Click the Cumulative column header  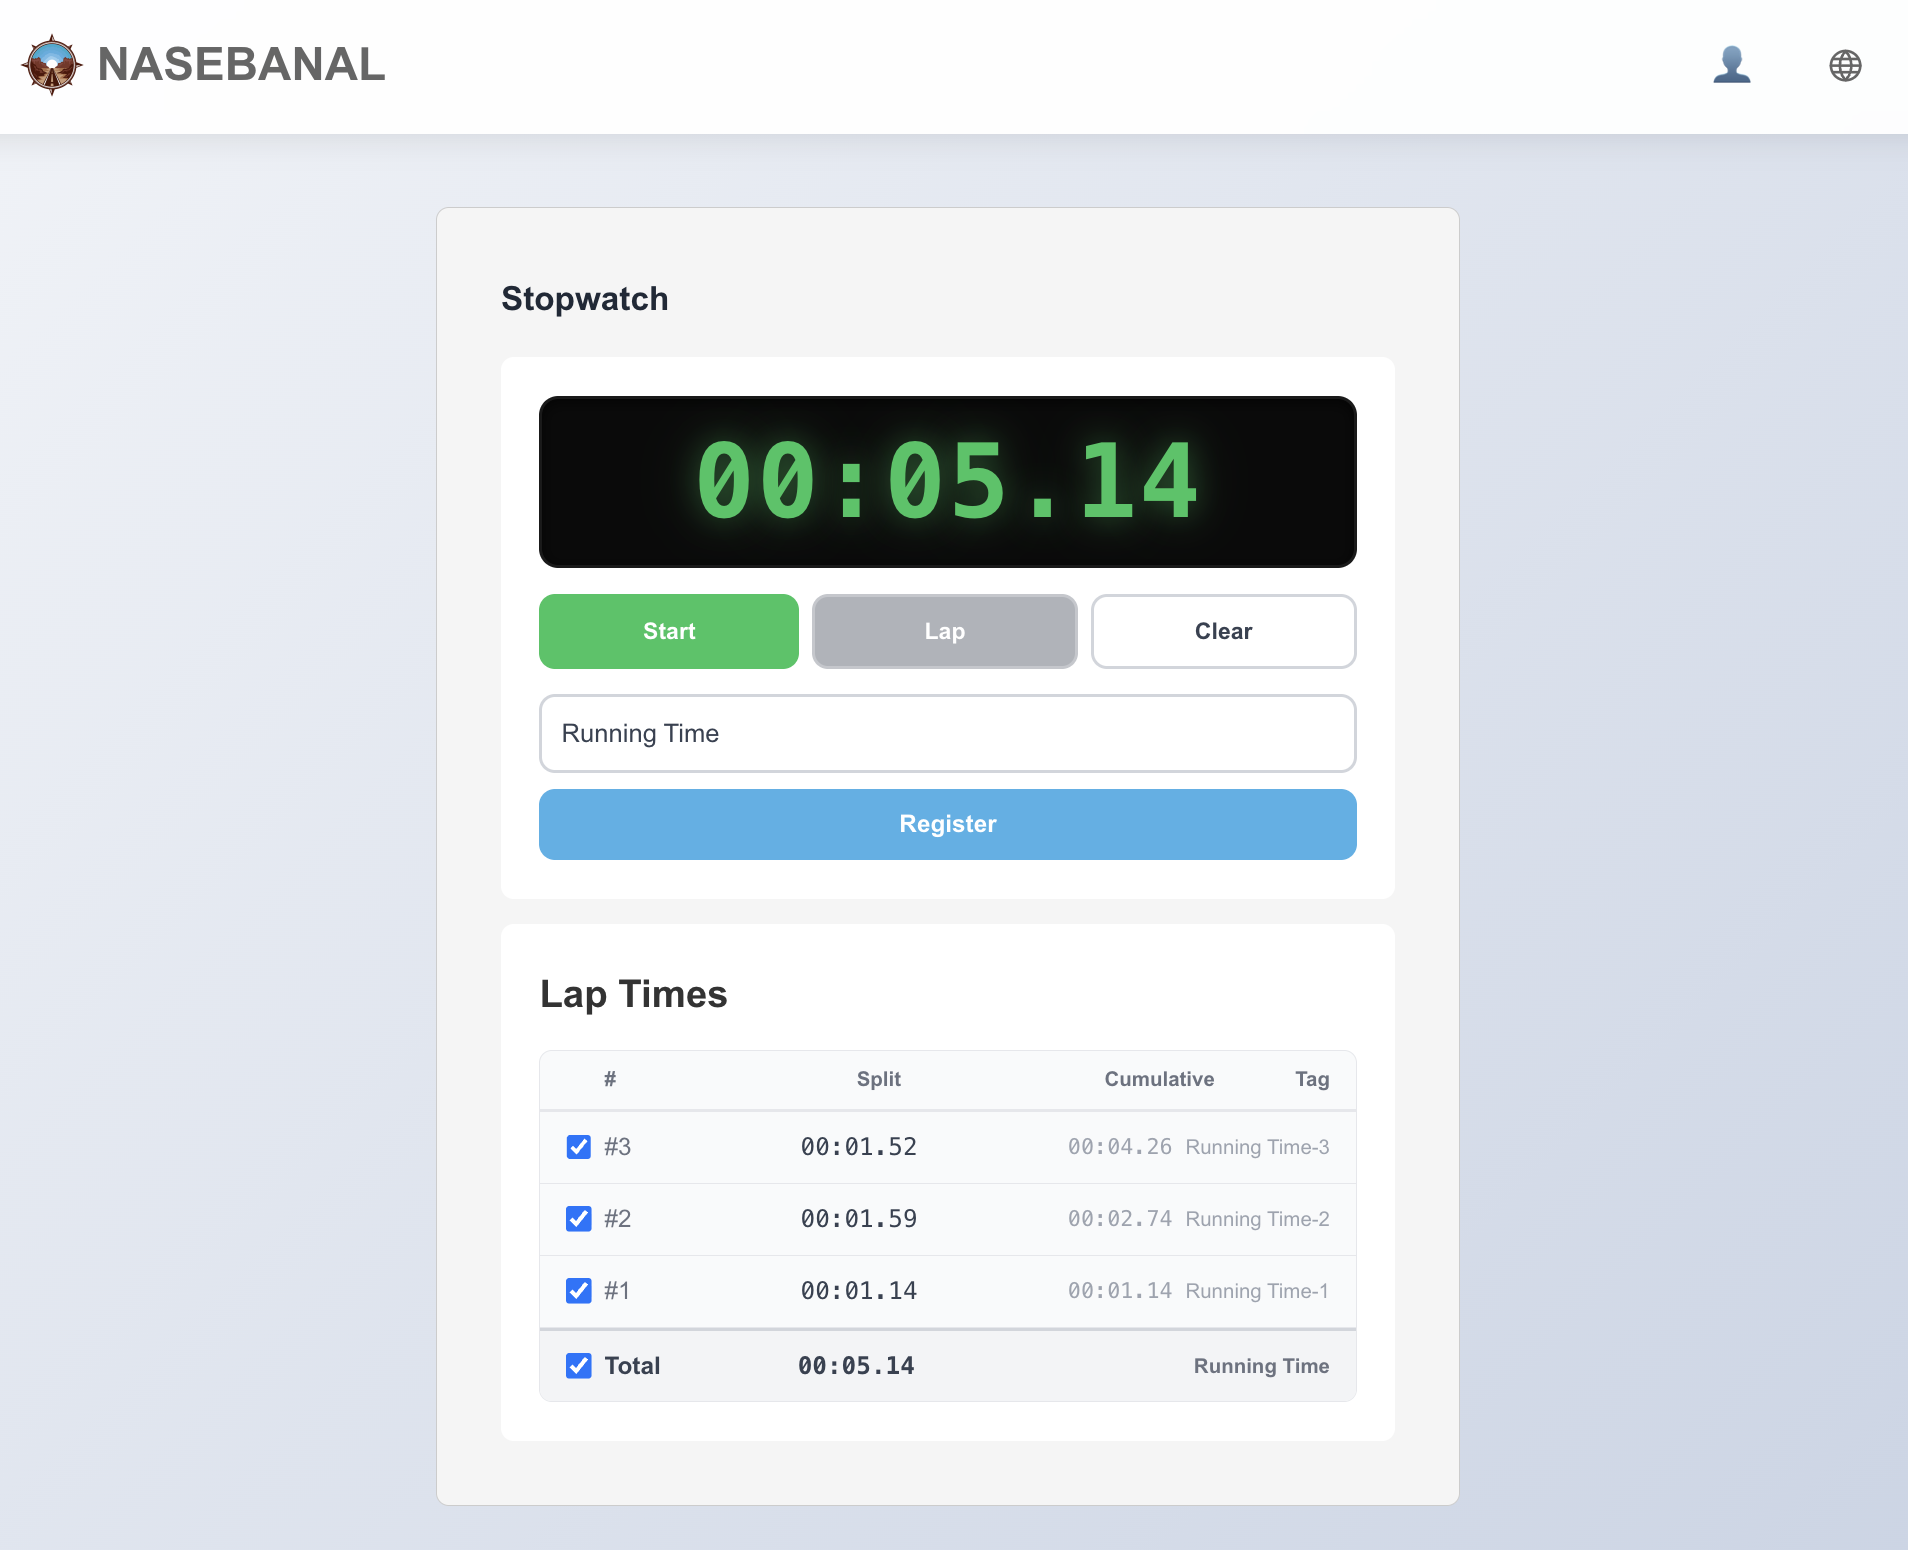pyautogui.click(x=1158, y=1079)
